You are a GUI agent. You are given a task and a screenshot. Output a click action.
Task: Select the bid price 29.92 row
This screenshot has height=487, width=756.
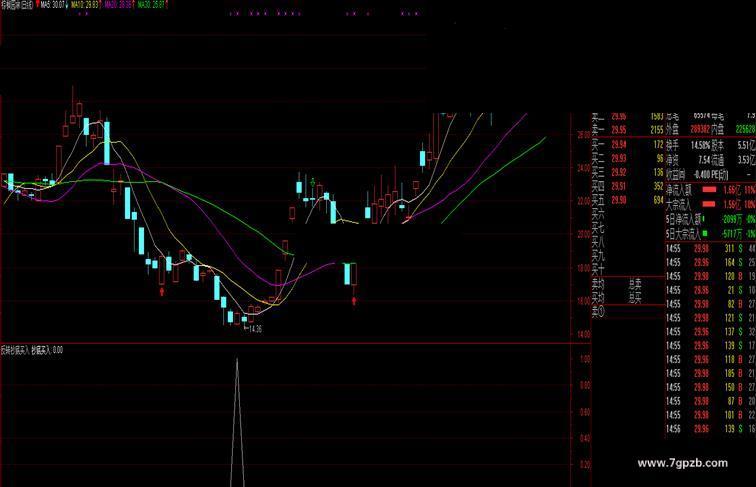628,172
